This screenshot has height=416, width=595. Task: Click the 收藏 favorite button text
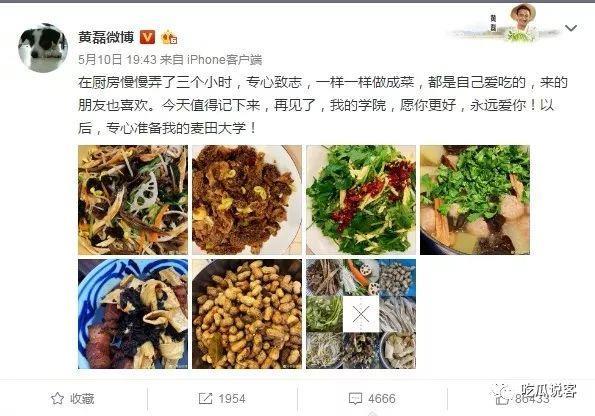[x=82, y=399]
